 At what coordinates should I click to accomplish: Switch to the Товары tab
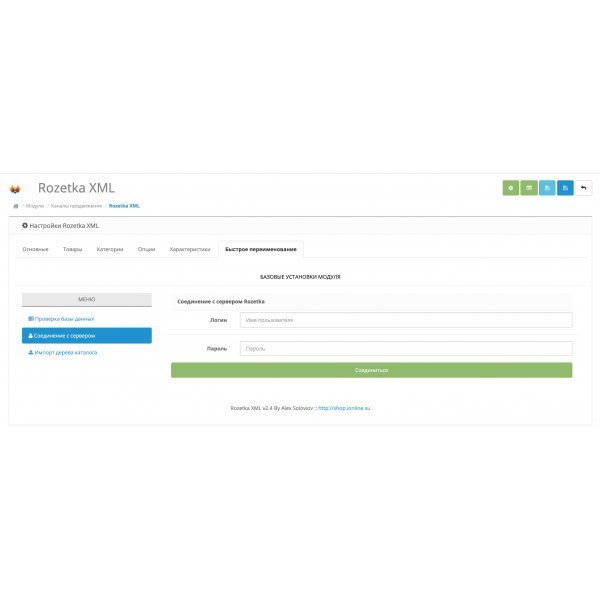point(72,249)
